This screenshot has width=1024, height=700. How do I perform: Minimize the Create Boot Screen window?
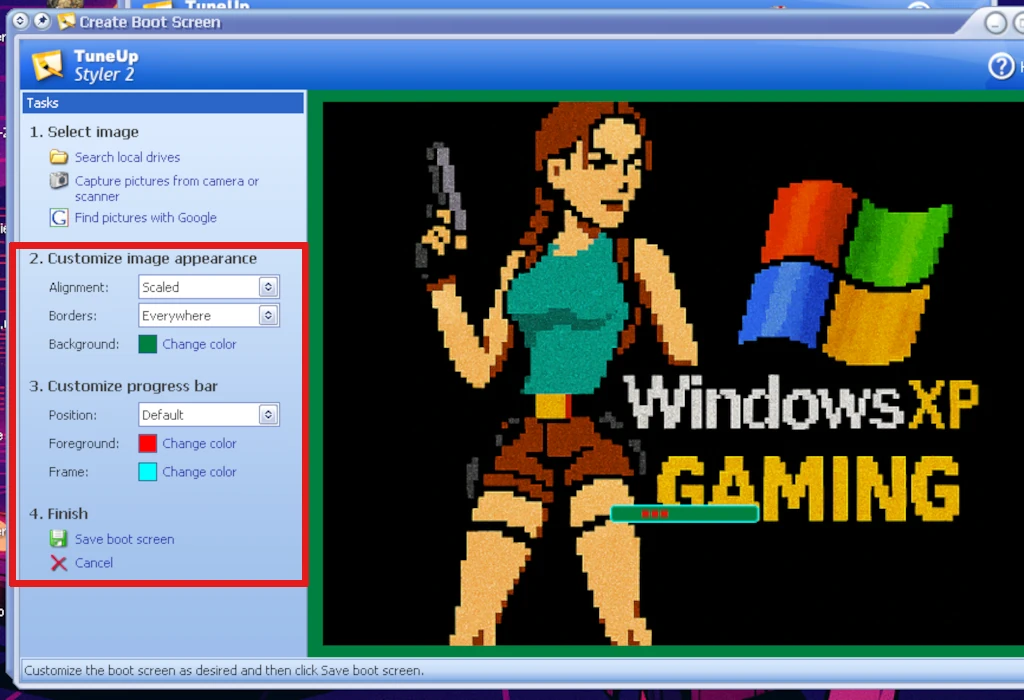(x=995, y=24)
